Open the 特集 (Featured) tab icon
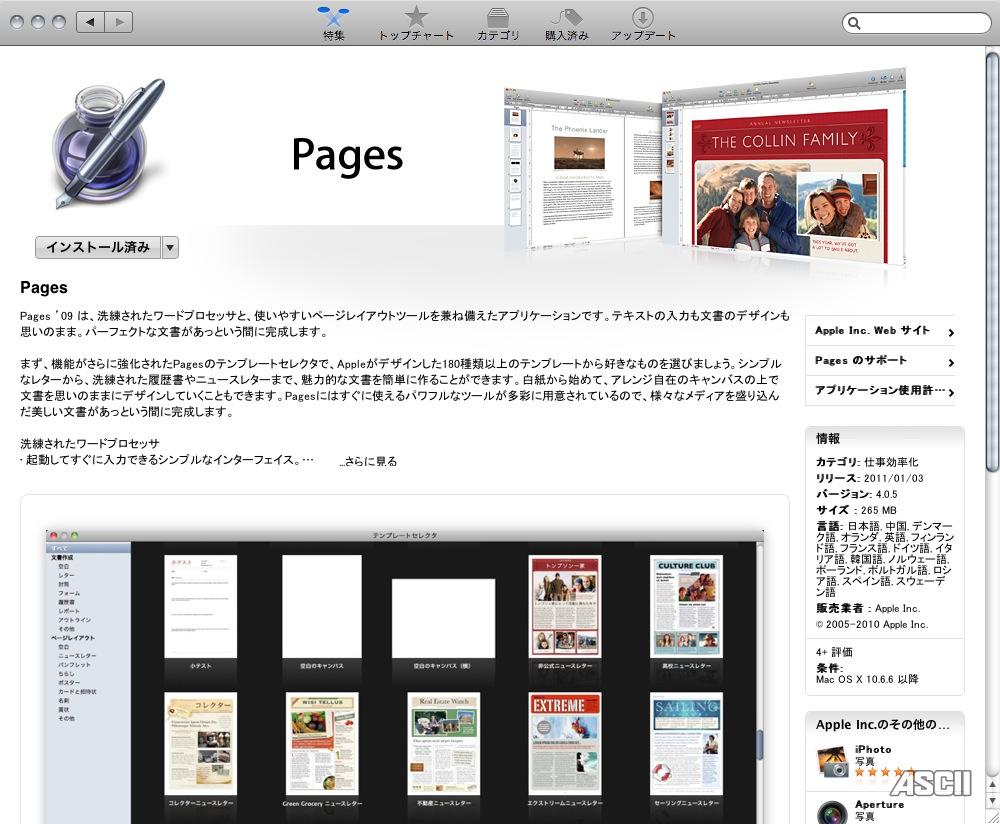1000x824 pixels. (333, 17)
